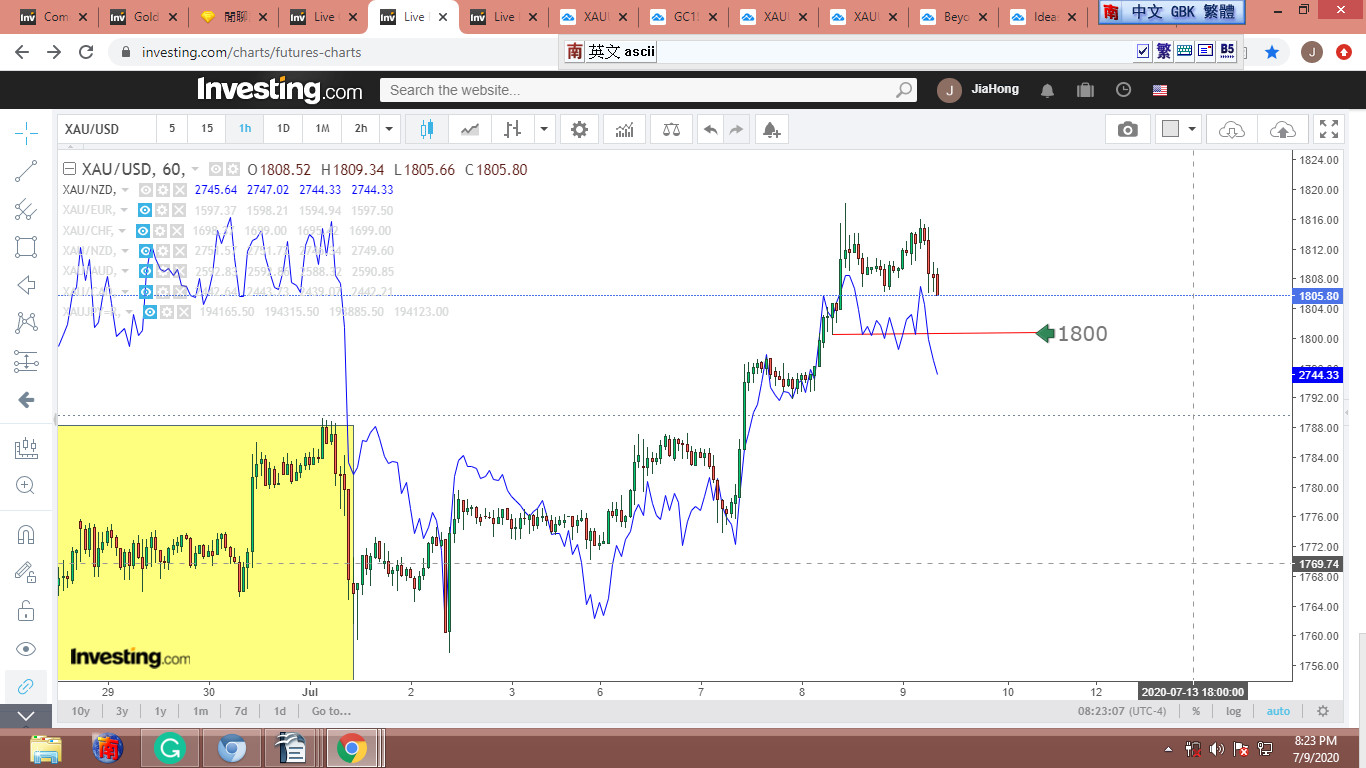Switch to the Gold browser tab

pos(145,17)
